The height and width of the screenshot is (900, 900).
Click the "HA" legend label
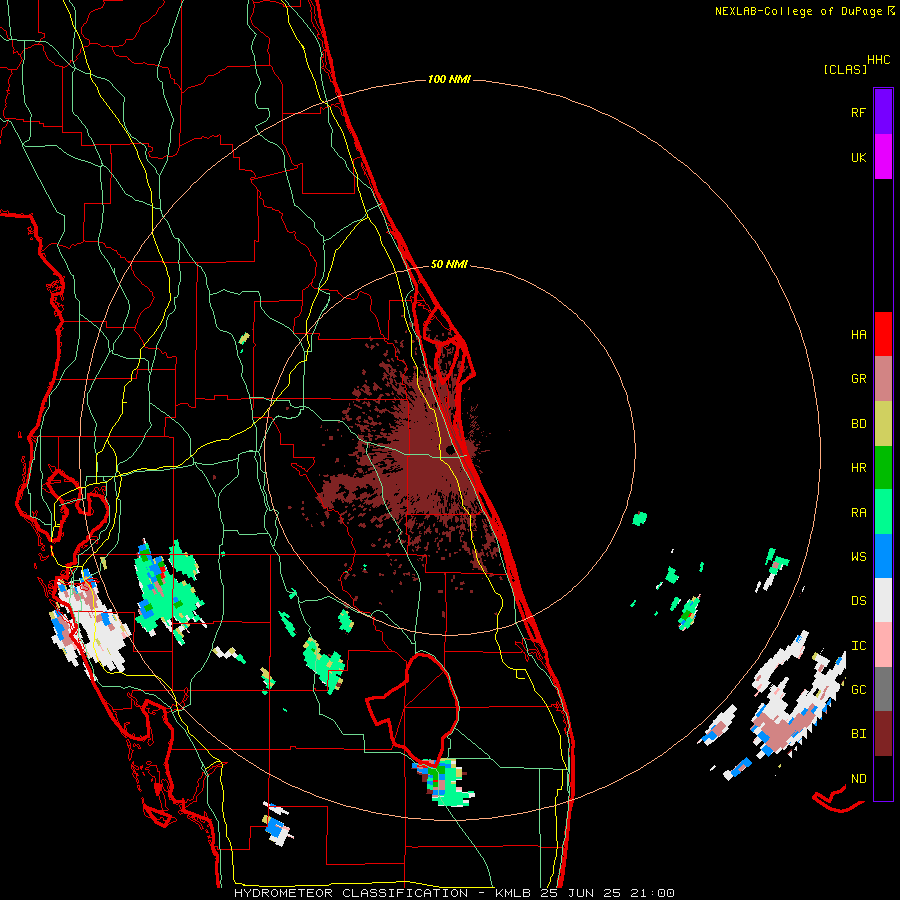point(859,335)
